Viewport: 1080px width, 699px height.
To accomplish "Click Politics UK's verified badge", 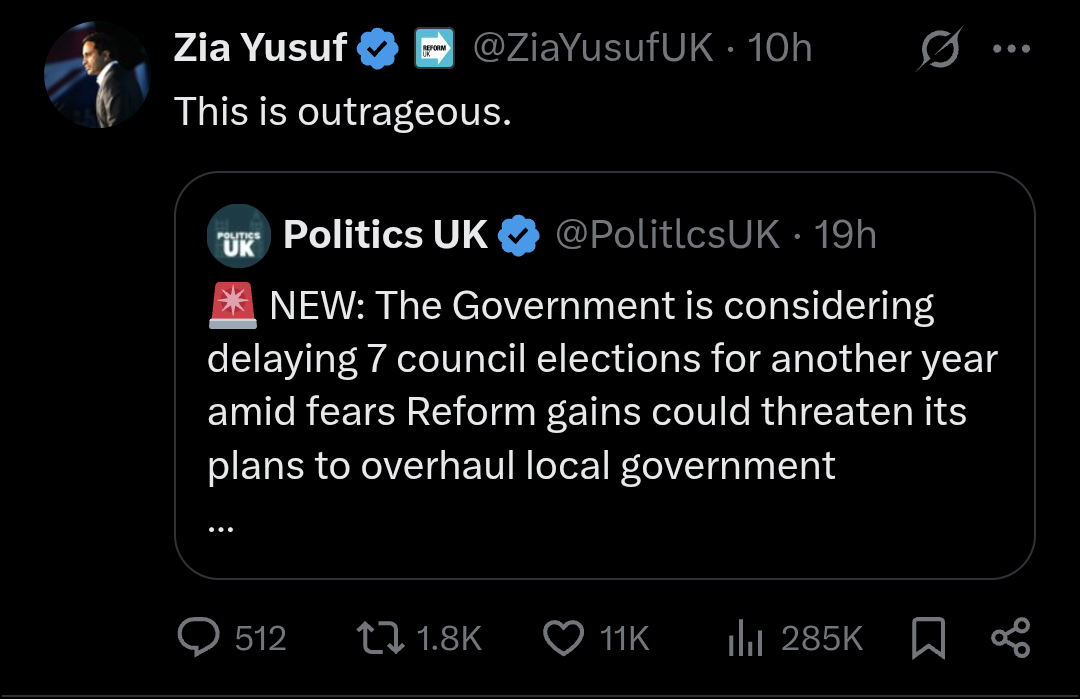I will (519, 236).
